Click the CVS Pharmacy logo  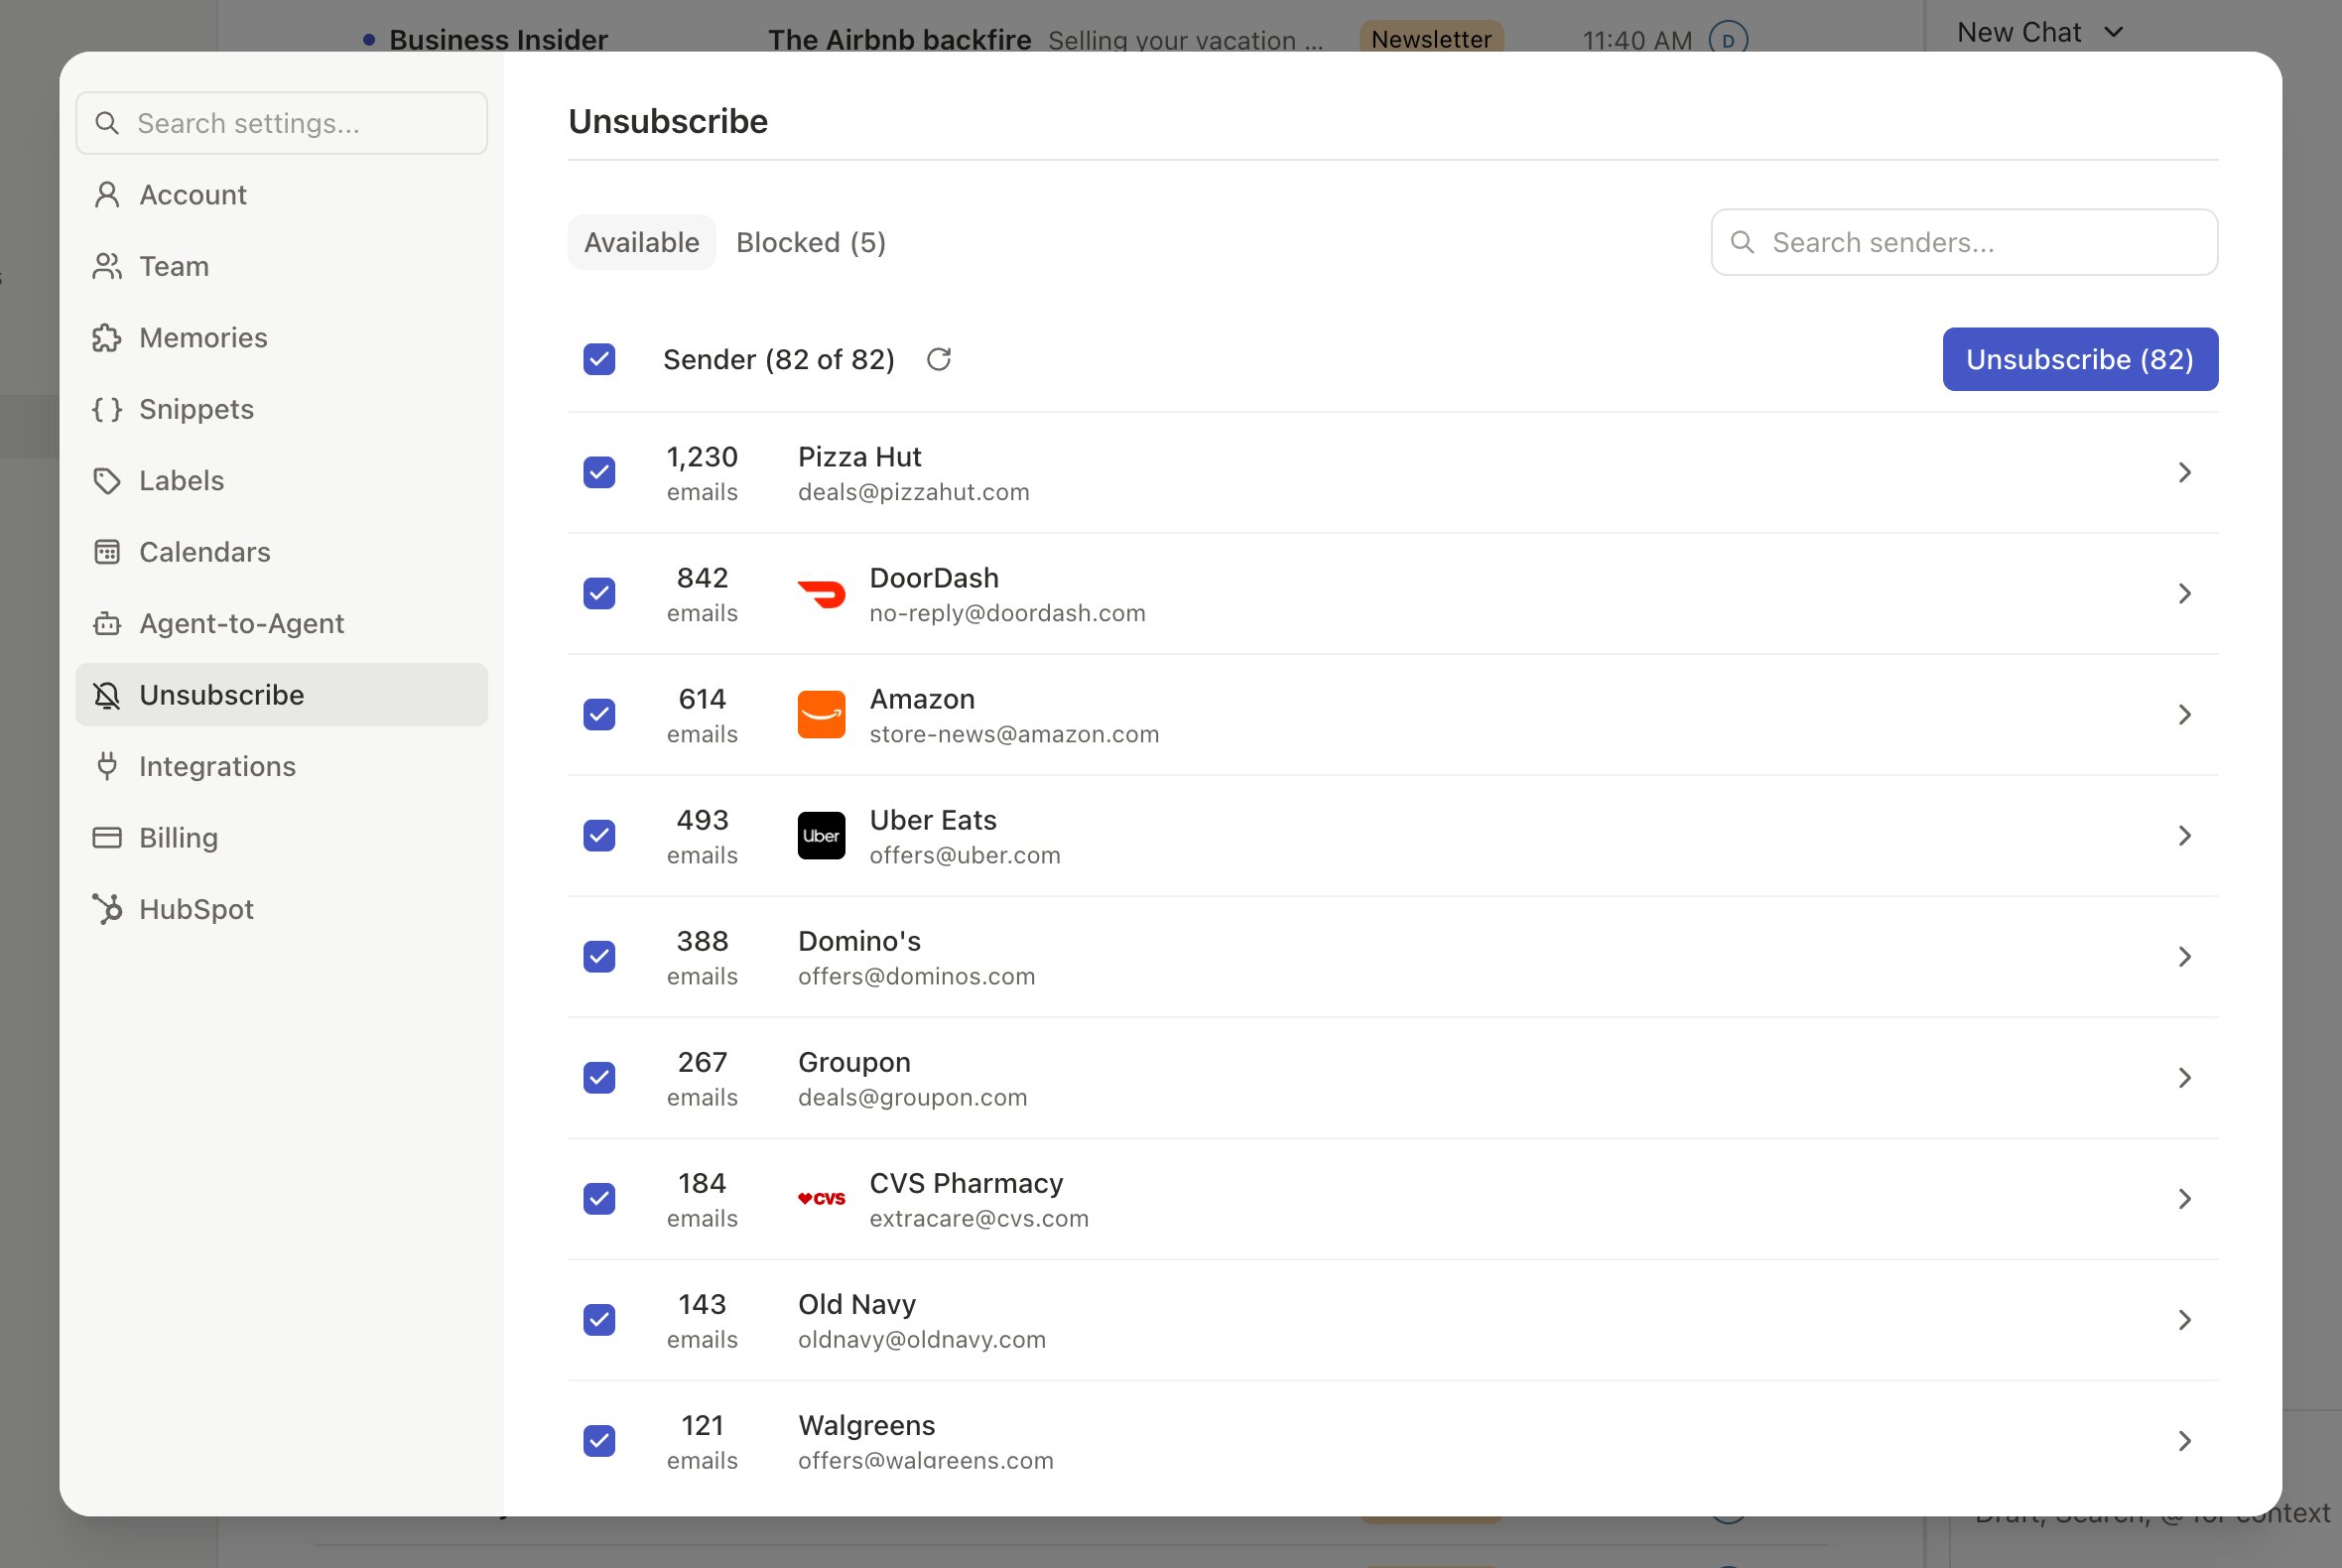pos(821,1199)
